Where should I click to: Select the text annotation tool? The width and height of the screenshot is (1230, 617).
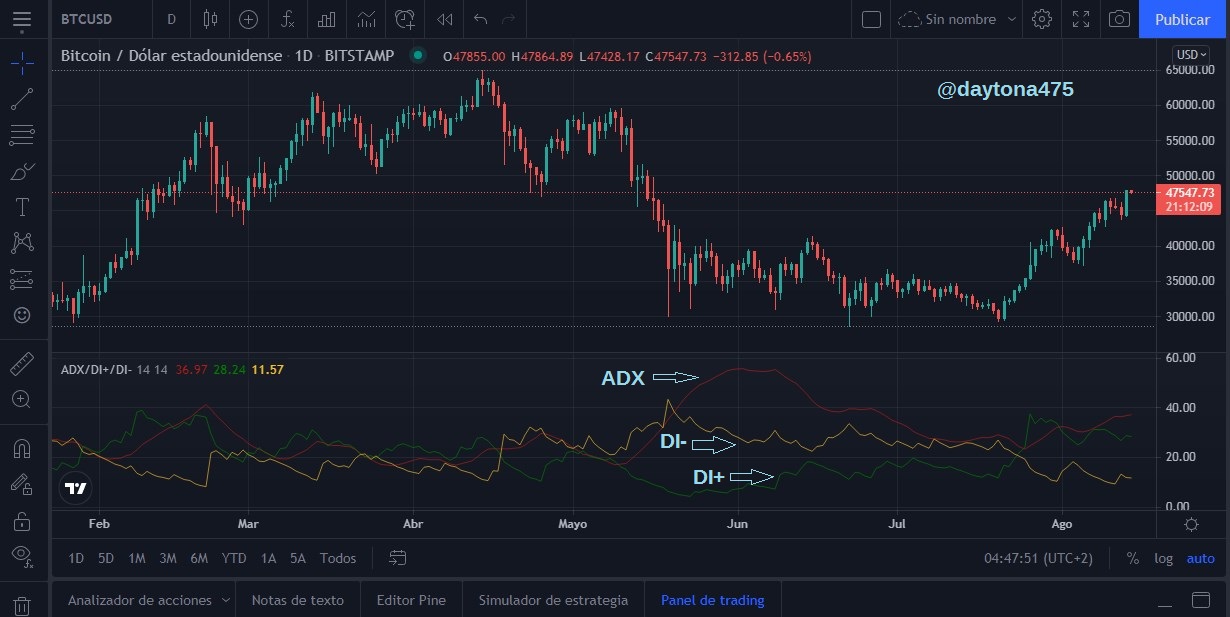pos(22,207)
